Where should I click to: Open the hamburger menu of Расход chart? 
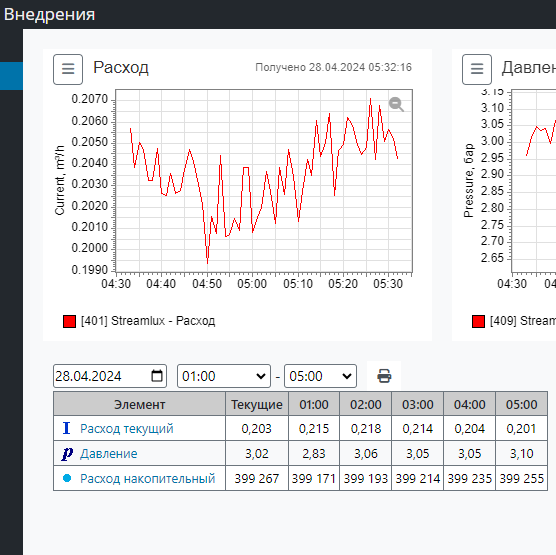click(68, 69)
